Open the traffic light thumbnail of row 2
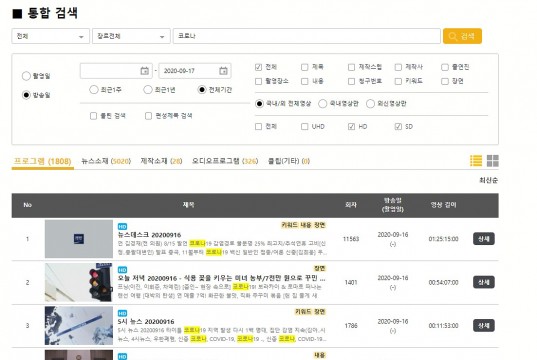This screenshot has width=537, height=360. tap(79, 282)
